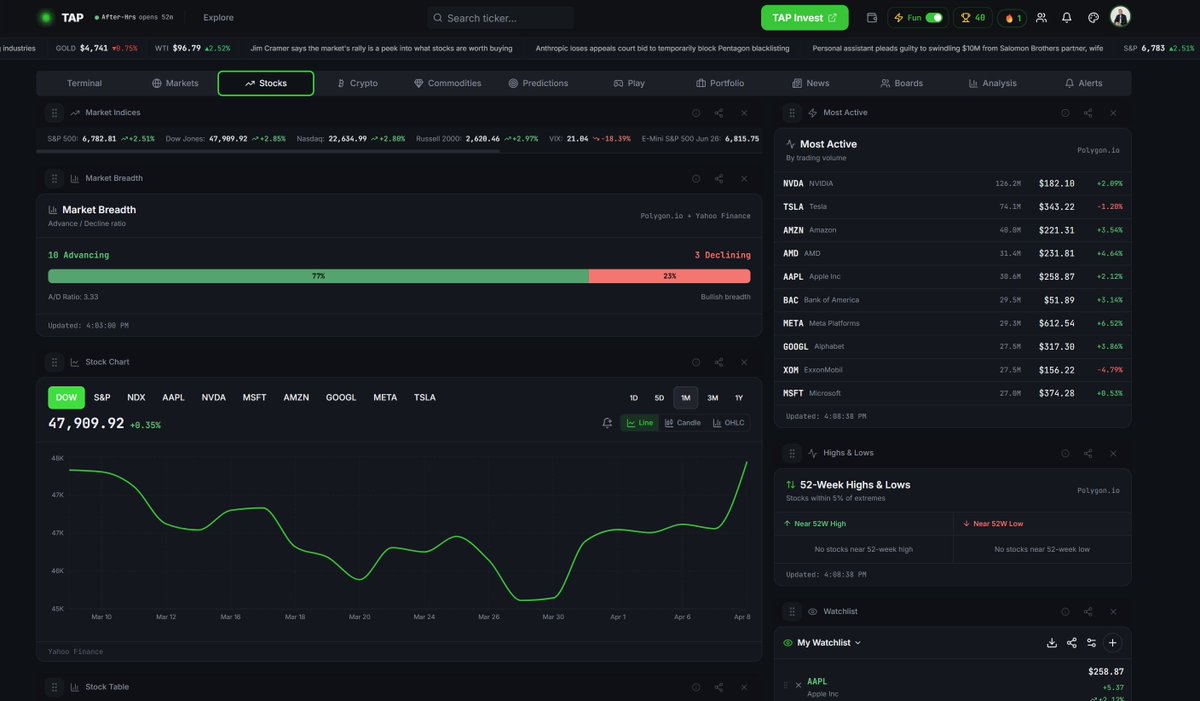
Task: Grab the Stock Chart drag handle
Action: [54, 362]
